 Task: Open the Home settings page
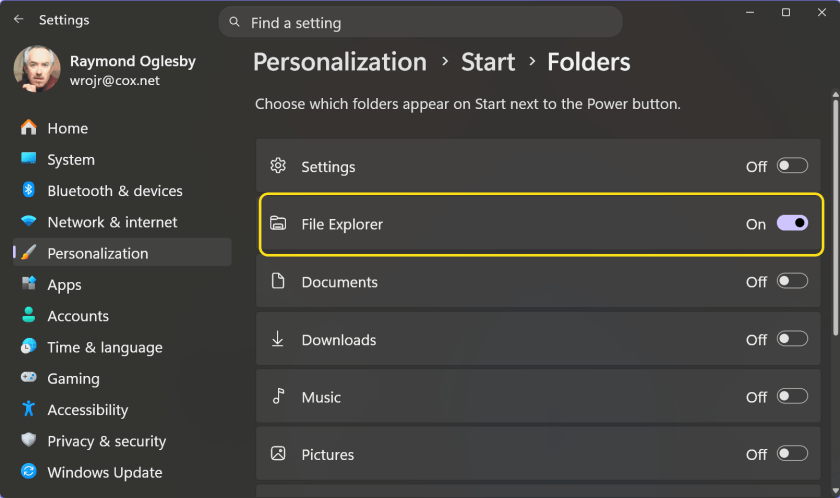click(x=122, y=128)
